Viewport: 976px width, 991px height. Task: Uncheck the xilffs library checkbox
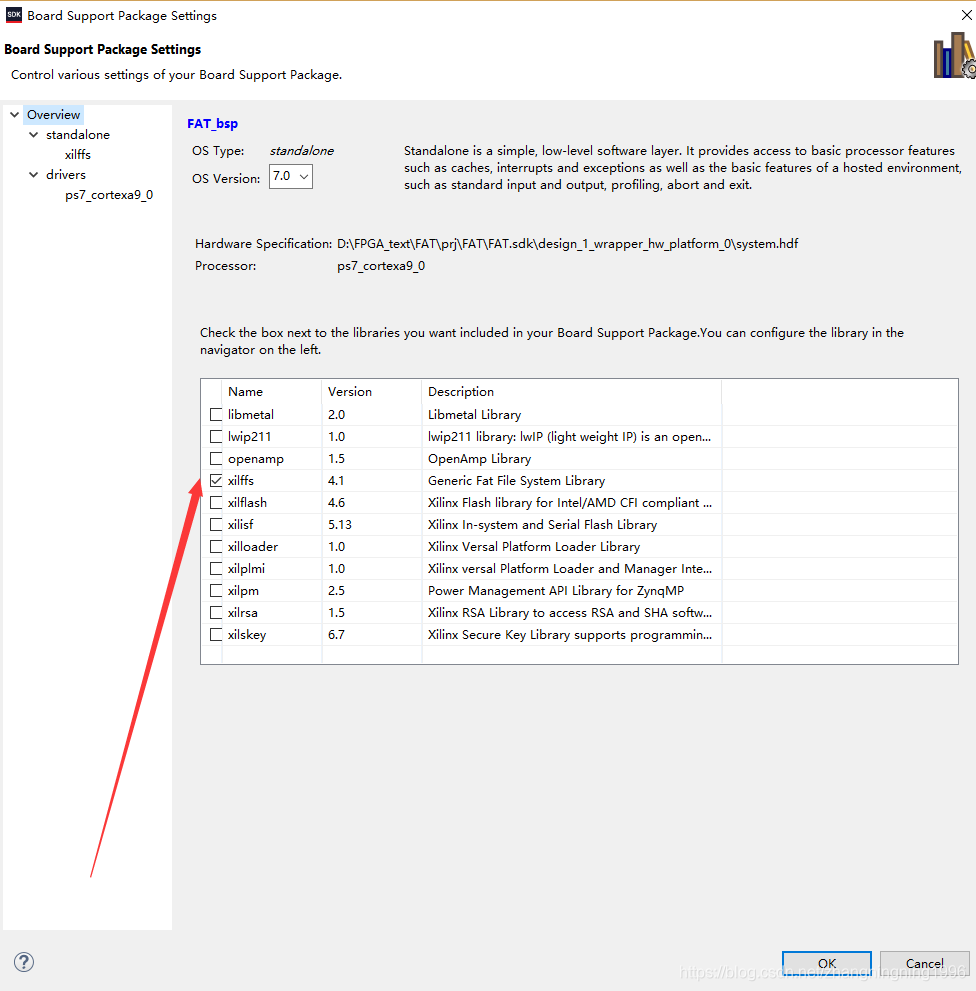pyautogui.click(x=216, y=480)
